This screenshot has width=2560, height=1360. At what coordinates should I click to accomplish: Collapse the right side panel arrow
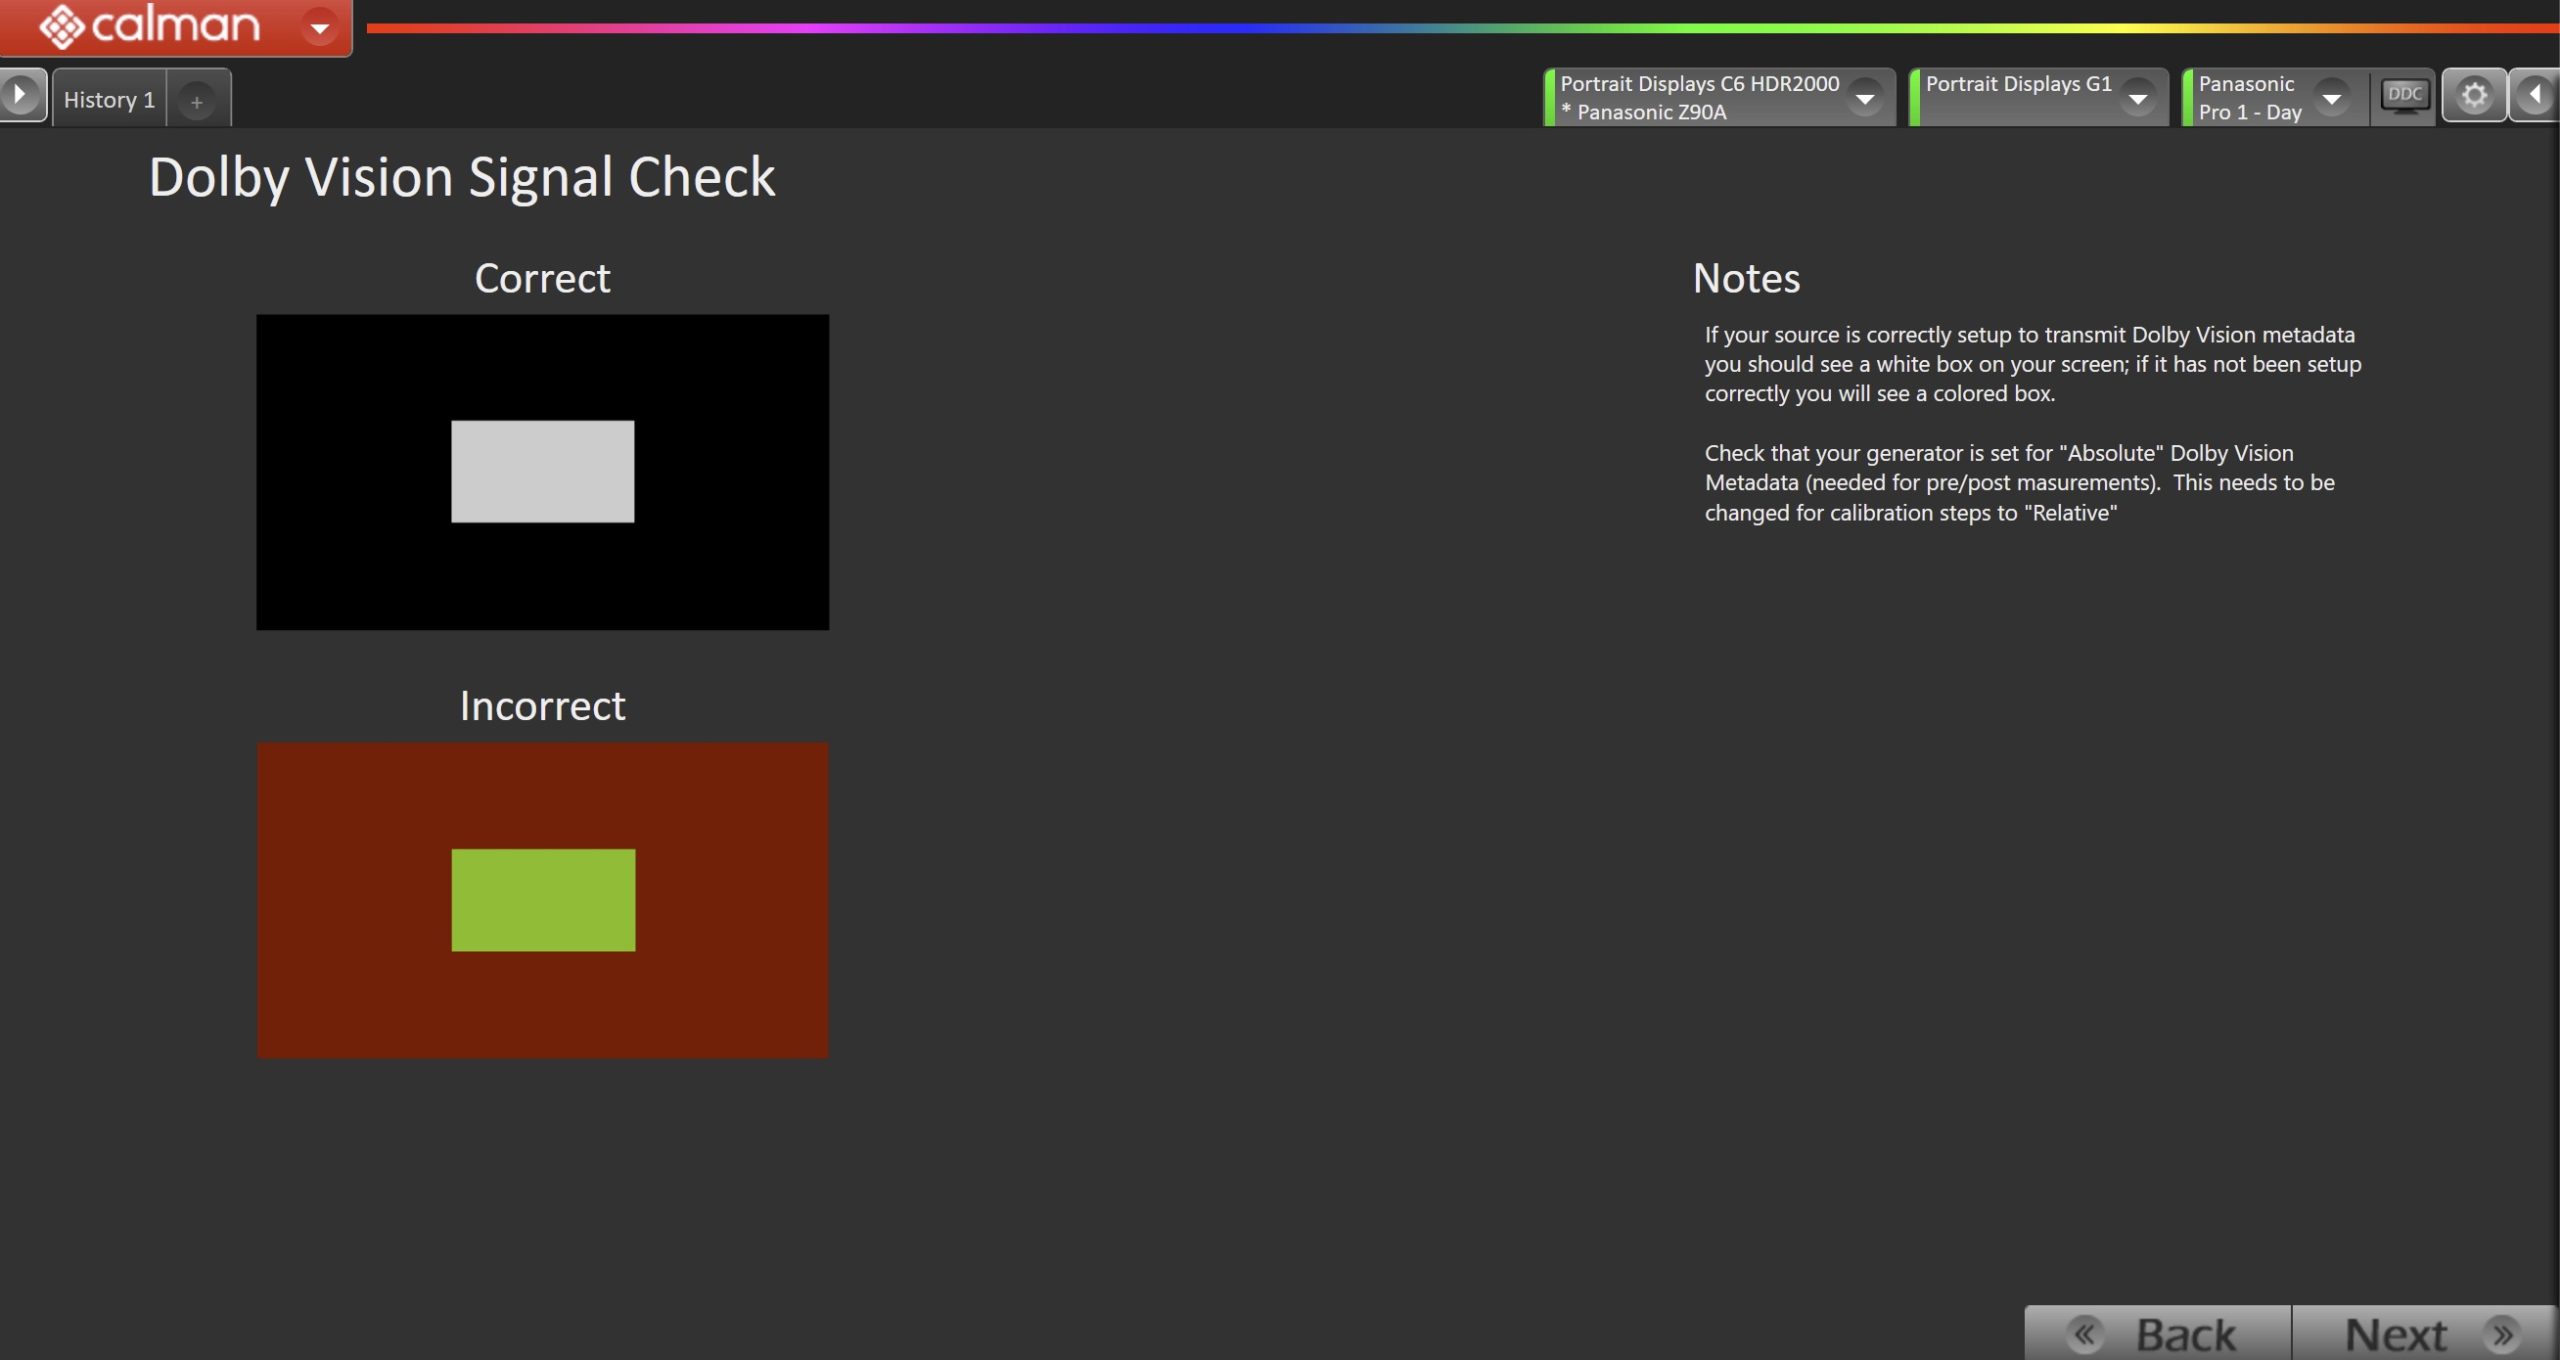[x=2535, y=95]
